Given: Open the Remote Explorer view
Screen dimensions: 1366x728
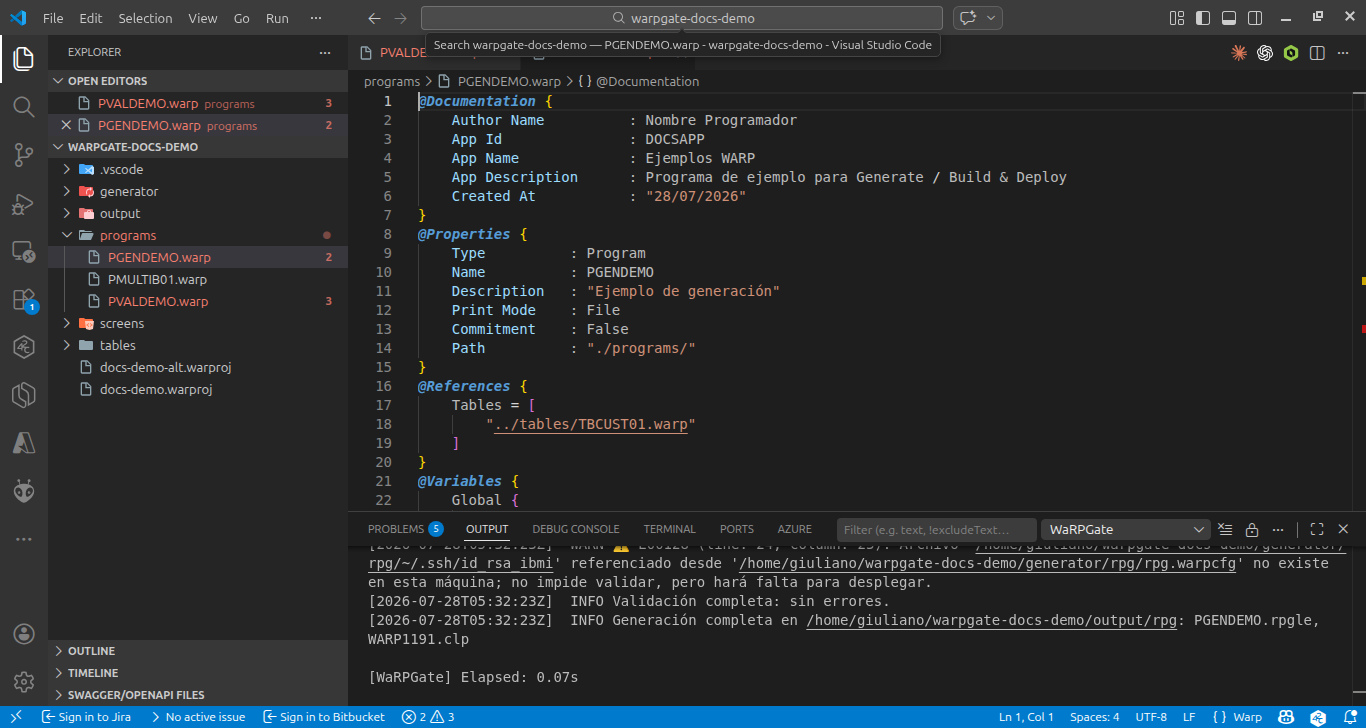Looking at the screenshot, I should (24, 251).
